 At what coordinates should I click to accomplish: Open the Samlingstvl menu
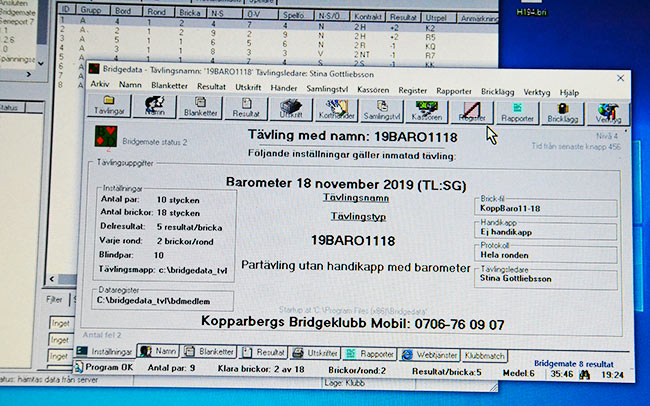(x=327, y=89)
